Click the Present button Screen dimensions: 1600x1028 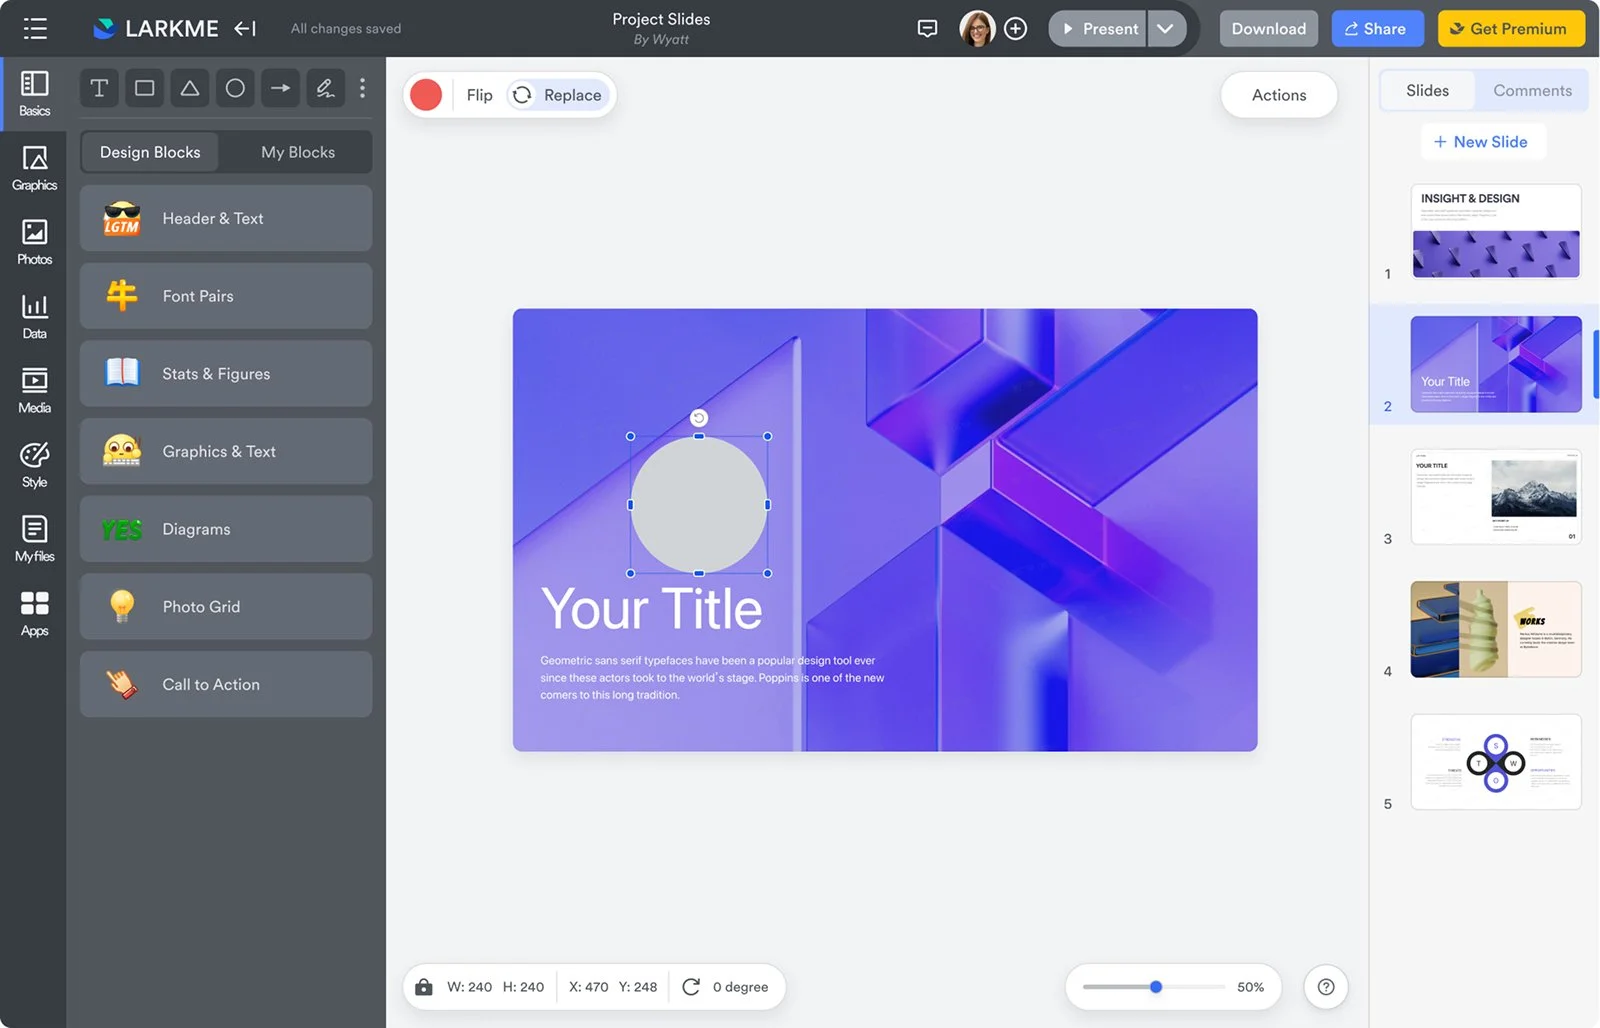1098,28
